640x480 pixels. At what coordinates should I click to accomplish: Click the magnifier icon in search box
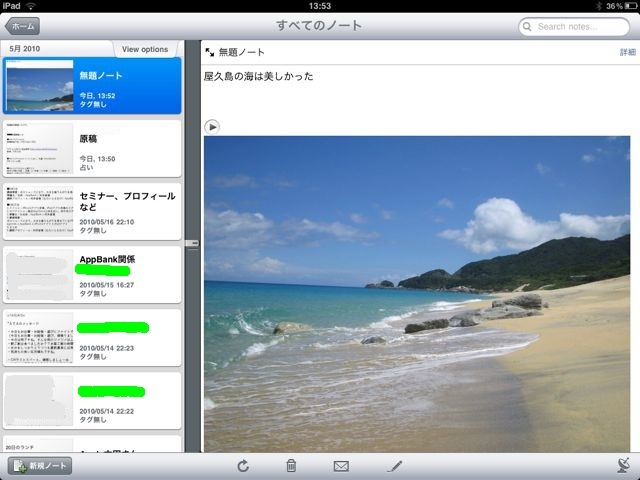tap(527, 27)
